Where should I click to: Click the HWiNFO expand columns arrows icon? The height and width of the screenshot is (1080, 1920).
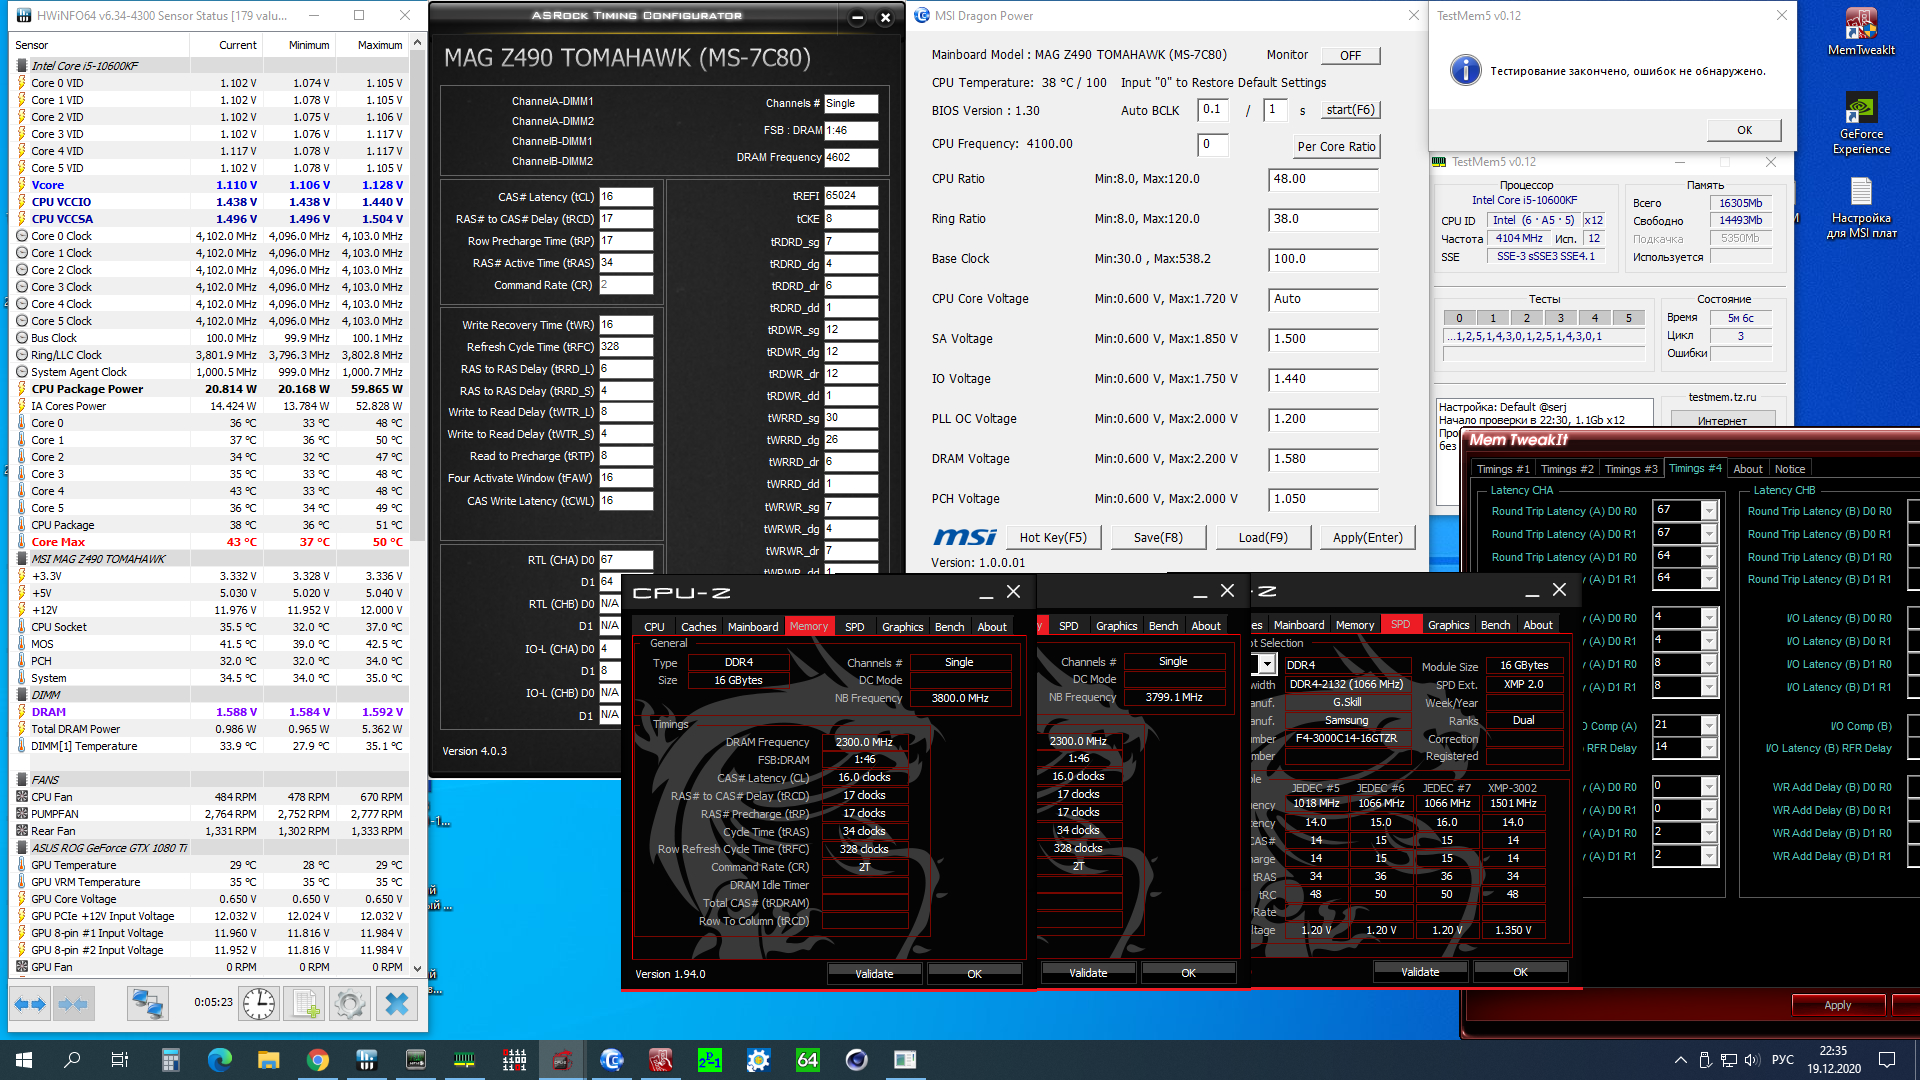click(30, 1004)
